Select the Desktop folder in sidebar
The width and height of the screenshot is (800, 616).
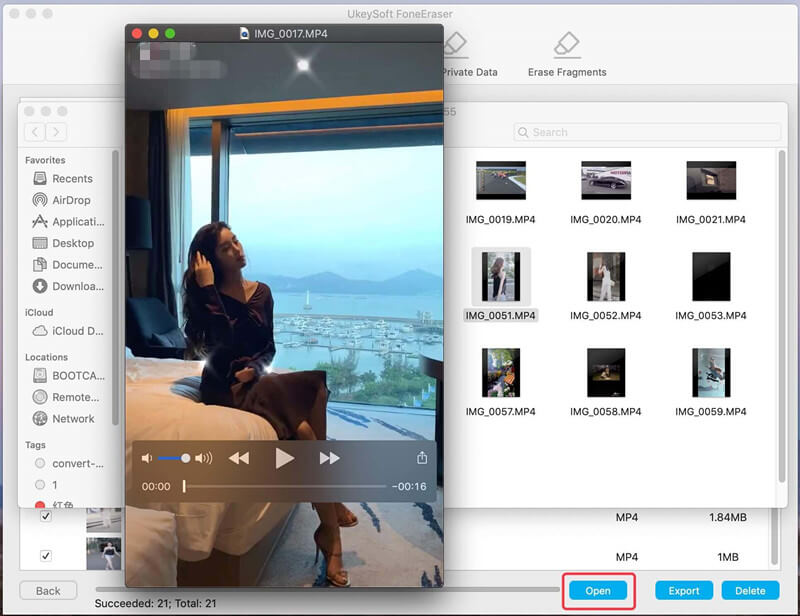click(73, 243)
